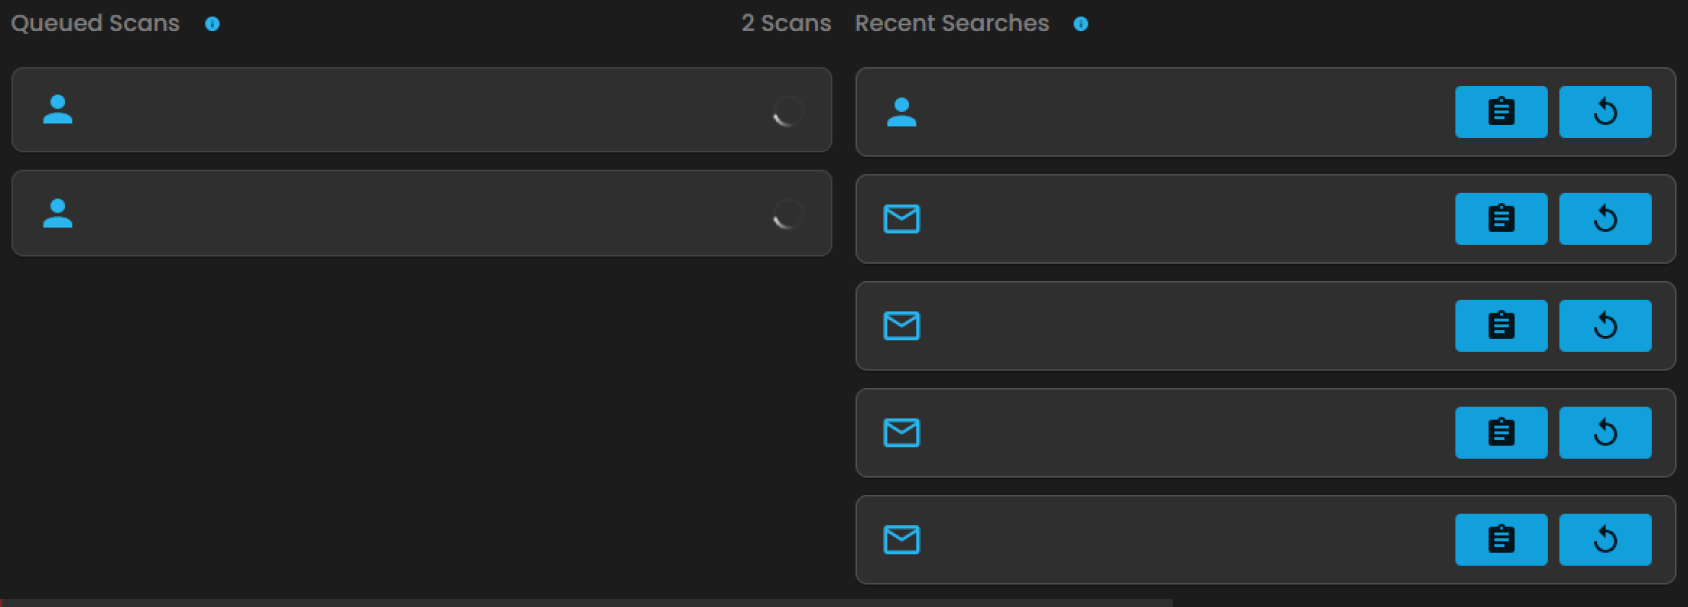The height and width of the screenshot is (607, 1688).
Task: Click clipboard button on last recent search
Action: (1501, 540)
